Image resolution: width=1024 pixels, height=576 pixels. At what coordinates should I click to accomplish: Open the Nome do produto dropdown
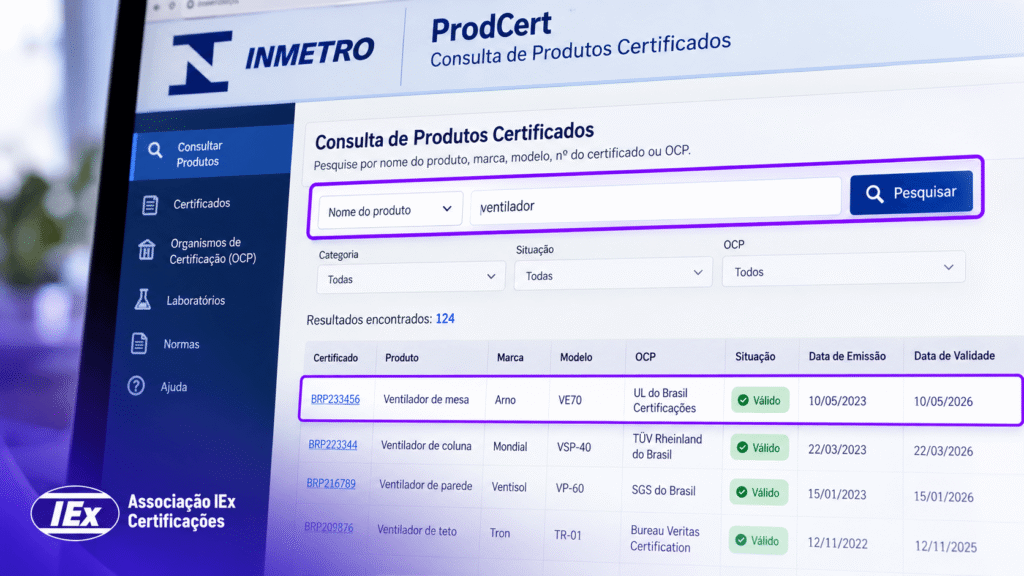[x=390, y=210]
